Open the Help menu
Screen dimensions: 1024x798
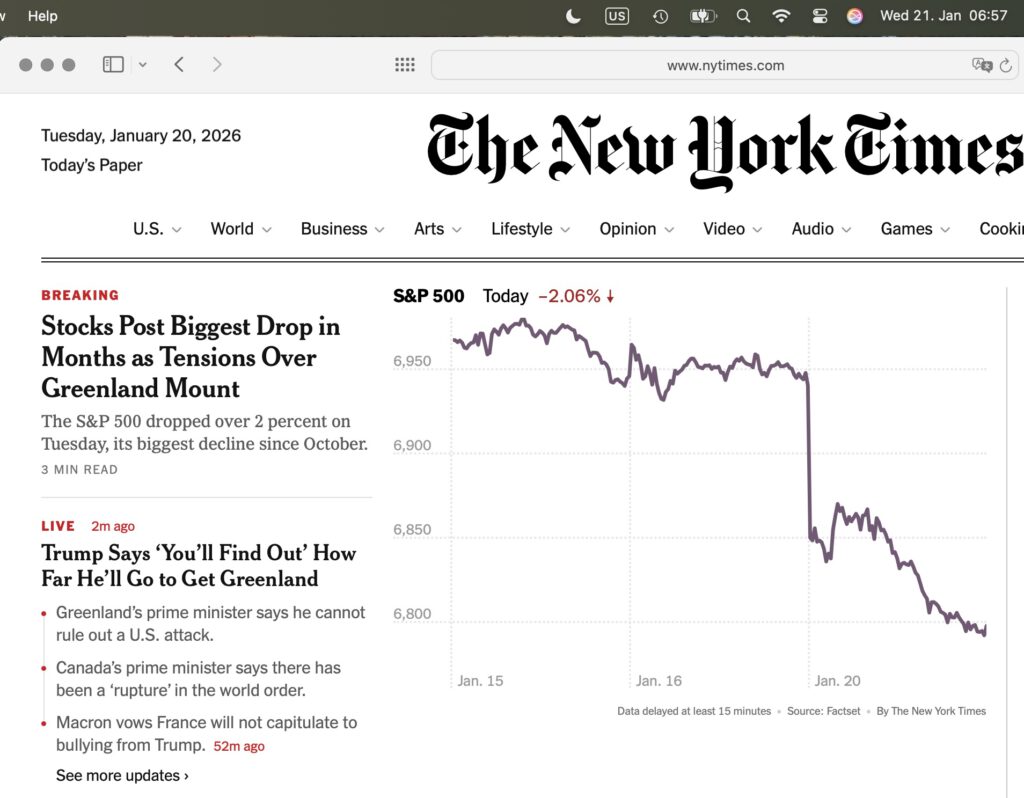point(43,16)
